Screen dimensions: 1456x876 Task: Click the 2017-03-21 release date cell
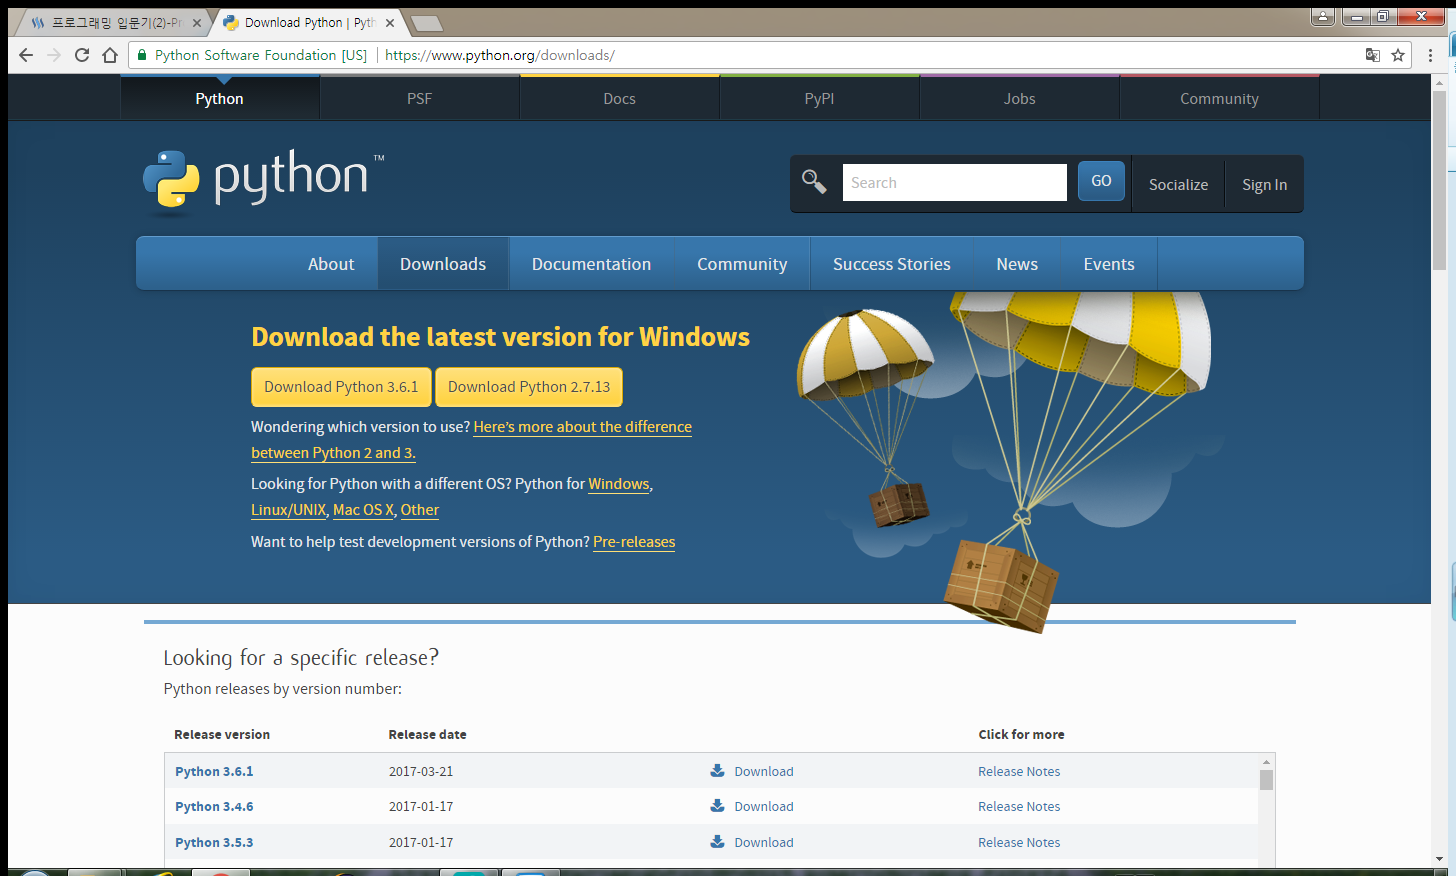pyautogui.click(x=421, y=771)
